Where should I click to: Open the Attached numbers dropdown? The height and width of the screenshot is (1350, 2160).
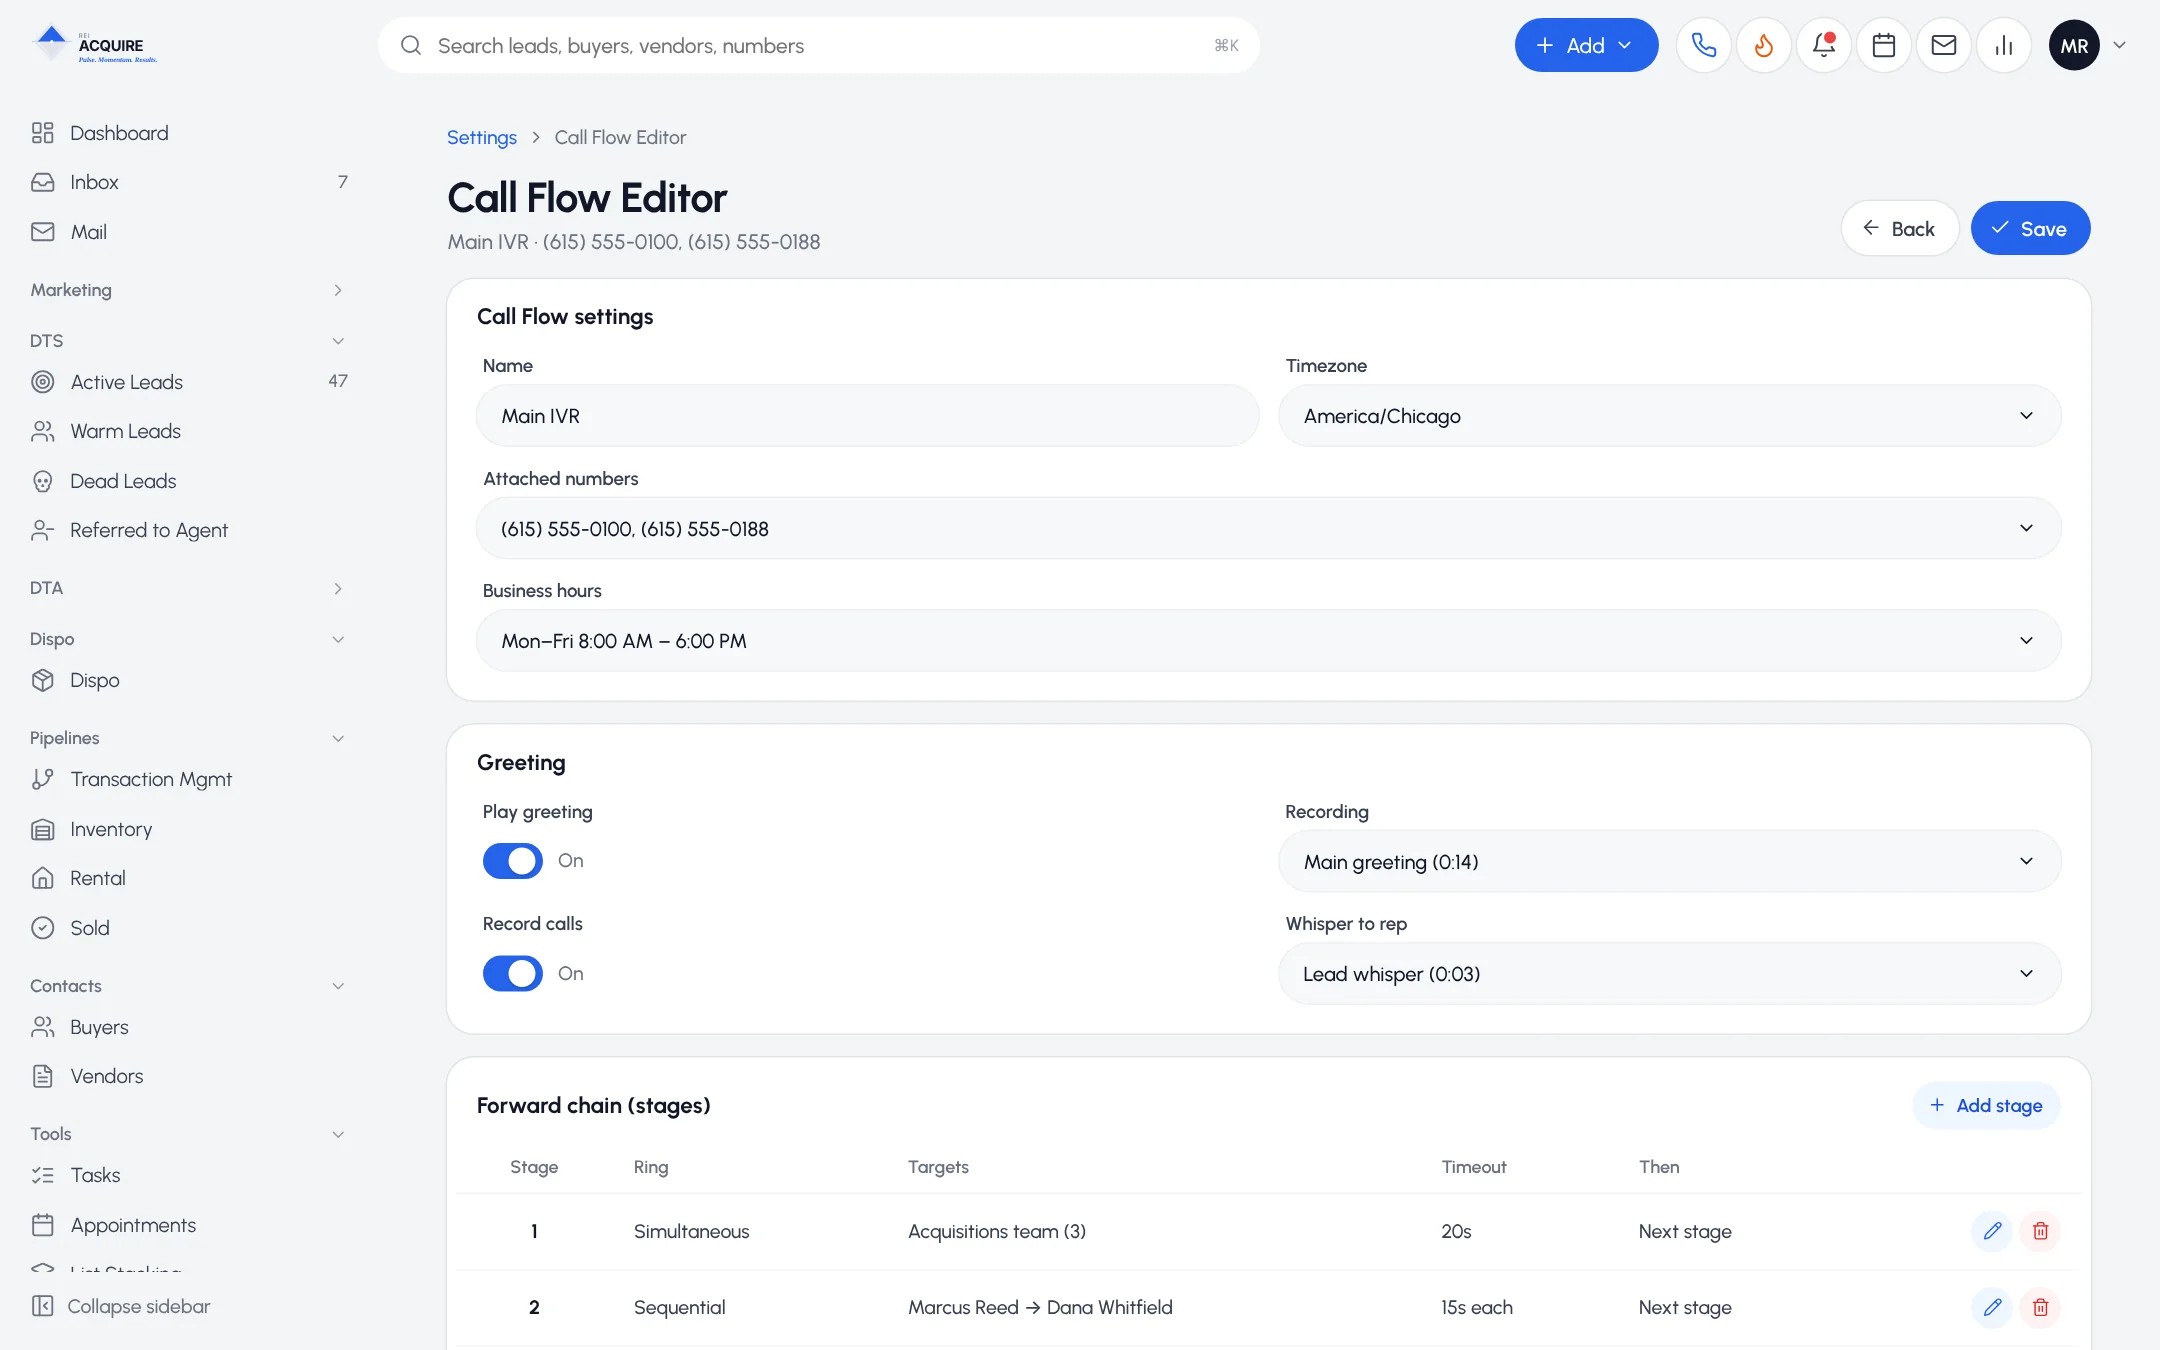coord(1268,529)
